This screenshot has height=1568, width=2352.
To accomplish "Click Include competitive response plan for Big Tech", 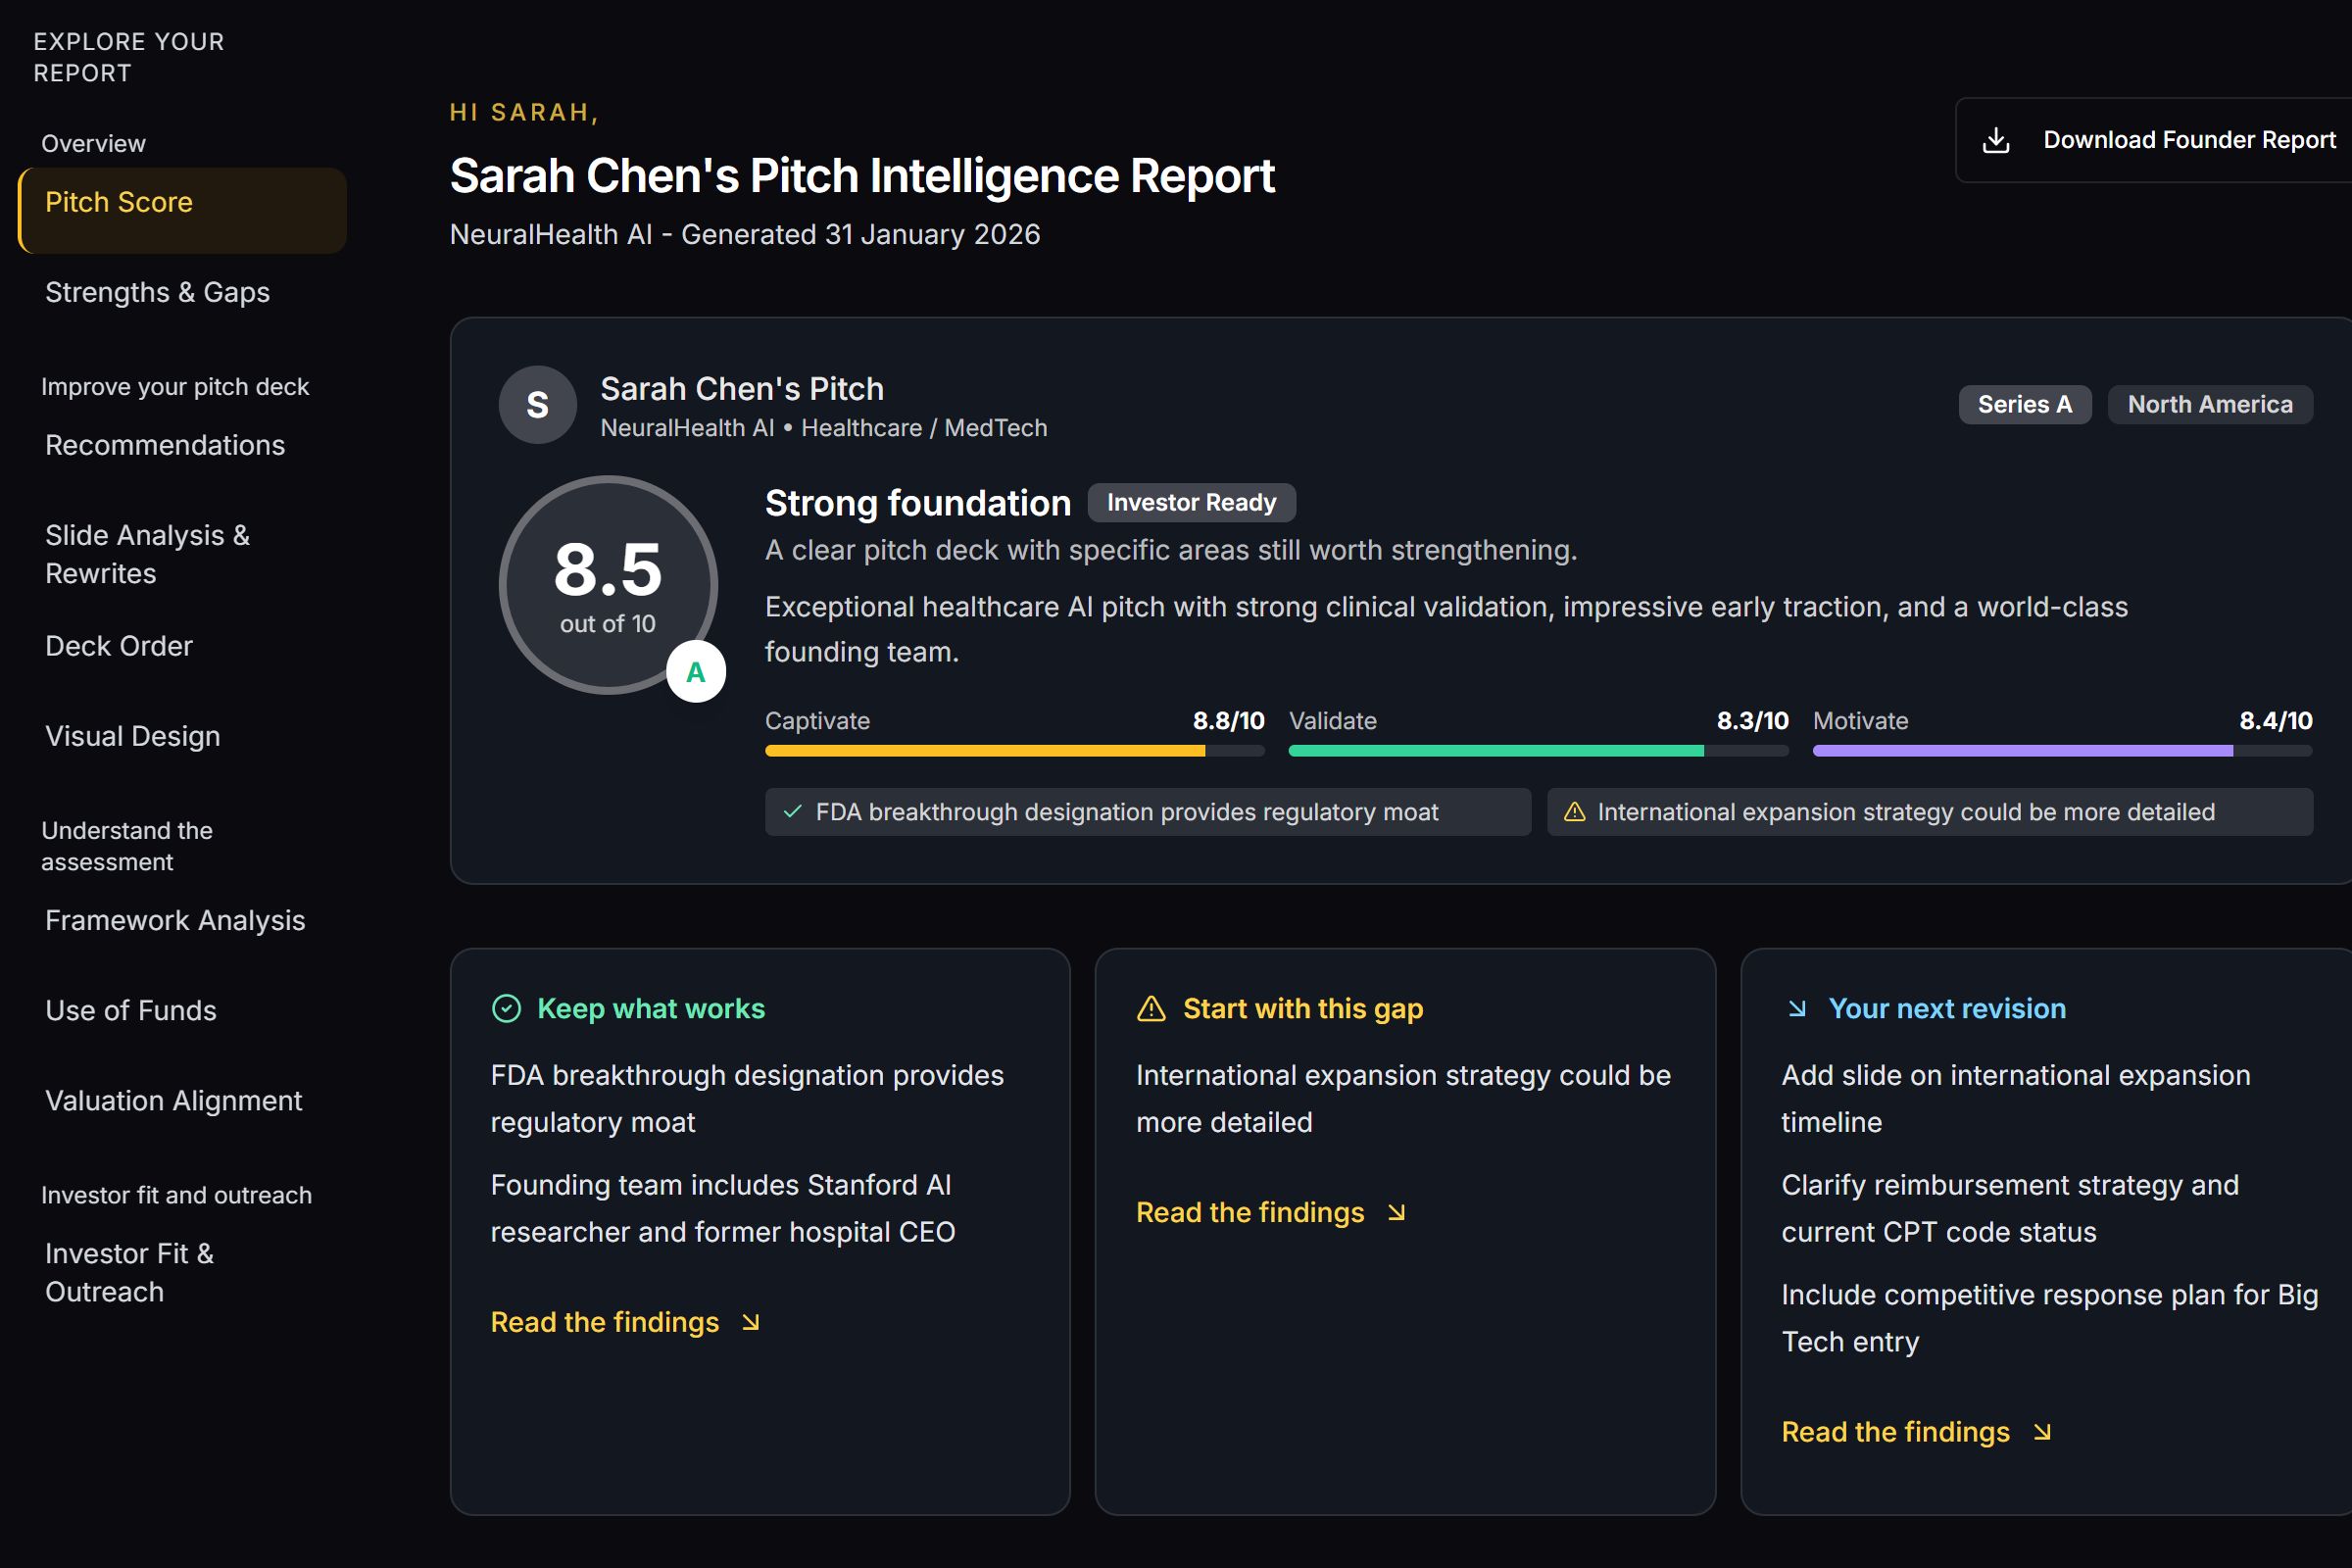I will pos(2050,1318).
